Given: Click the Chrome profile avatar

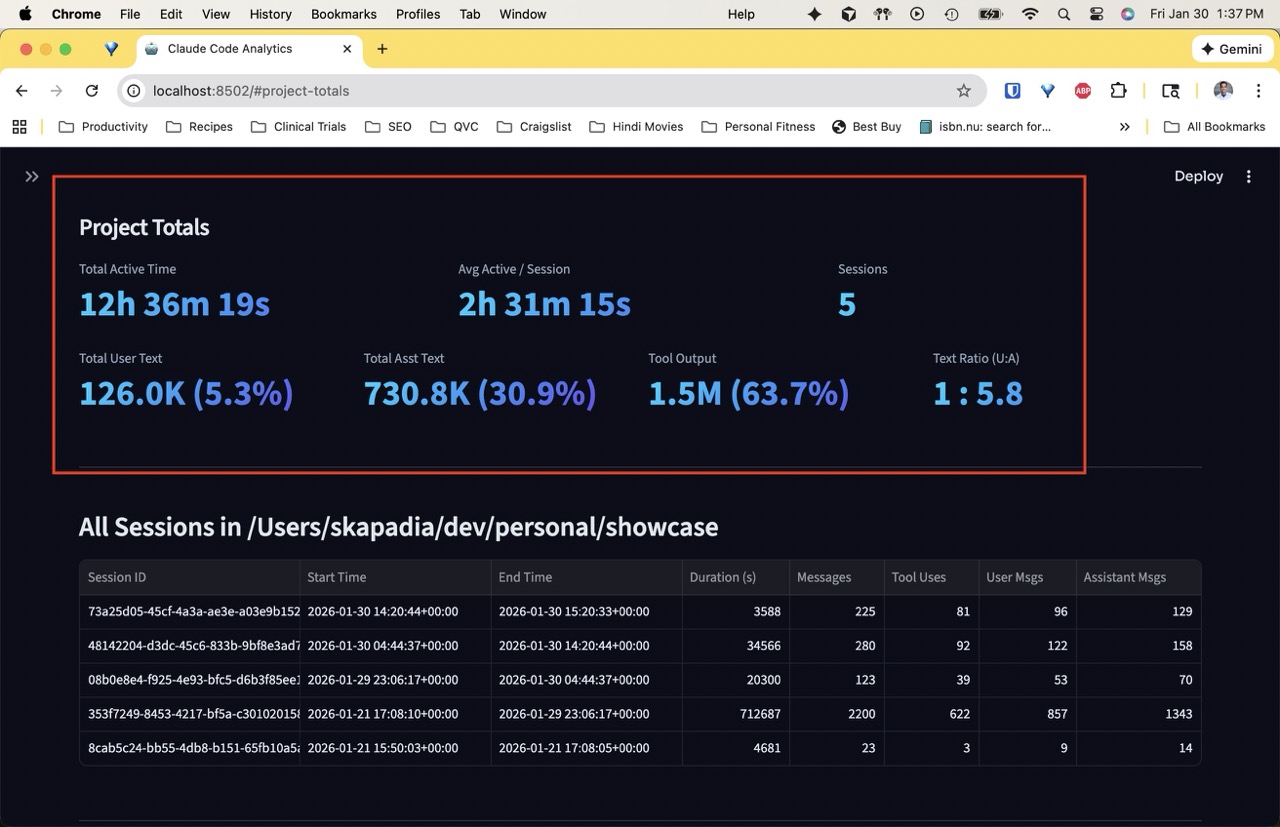Looking at the screenshot, I should coord(1222,90).
